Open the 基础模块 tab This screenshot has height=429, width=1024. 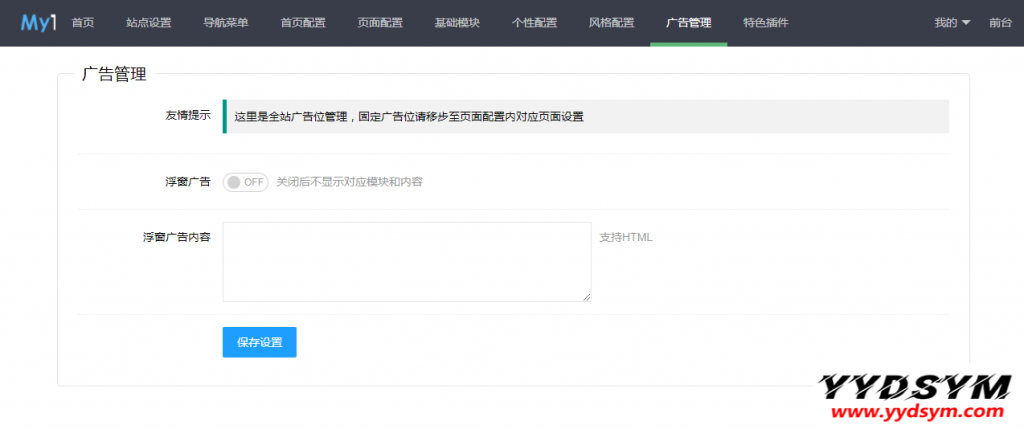(457, 23)
